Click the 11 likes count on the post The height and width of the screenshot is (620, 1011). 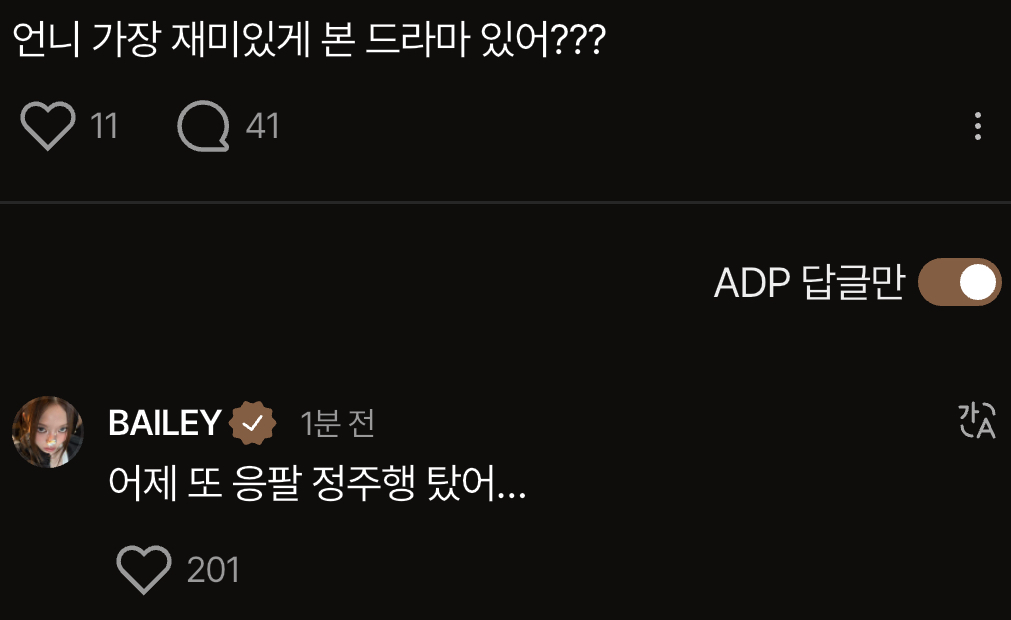[104, 126]
